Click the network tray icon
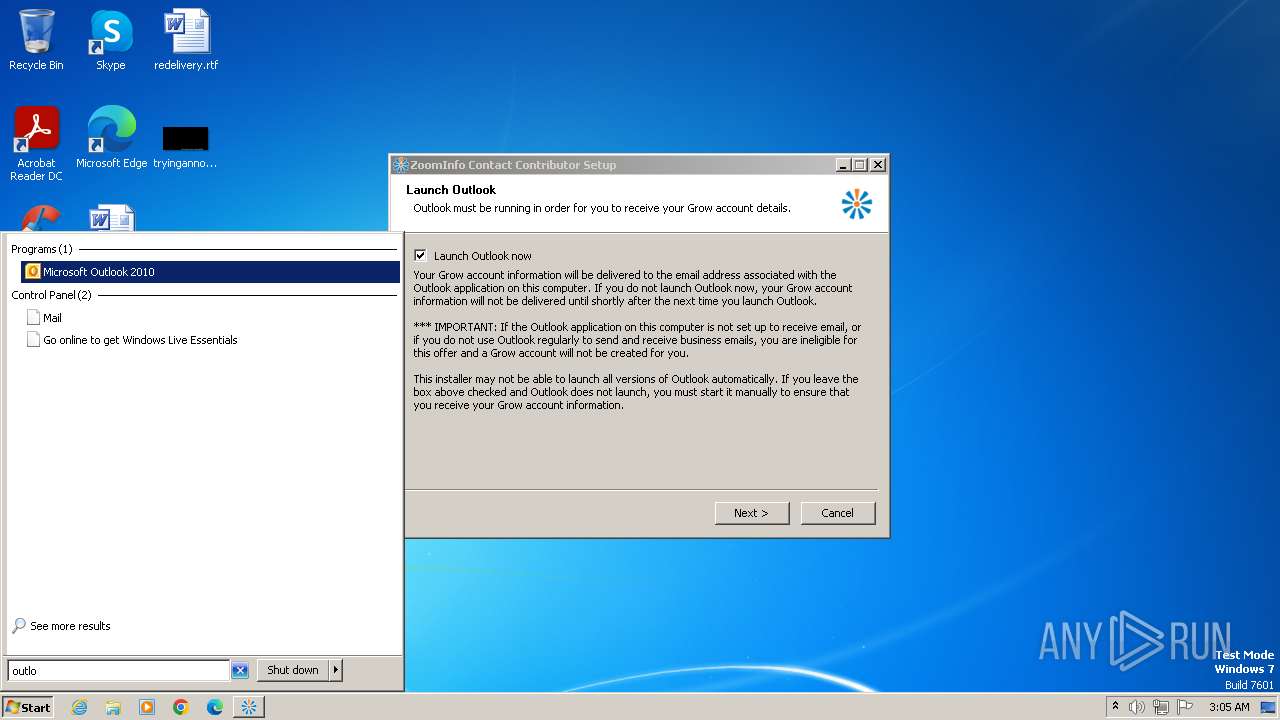The image size is (1280, 720). pyautogui.click(x=1161, y=707)
